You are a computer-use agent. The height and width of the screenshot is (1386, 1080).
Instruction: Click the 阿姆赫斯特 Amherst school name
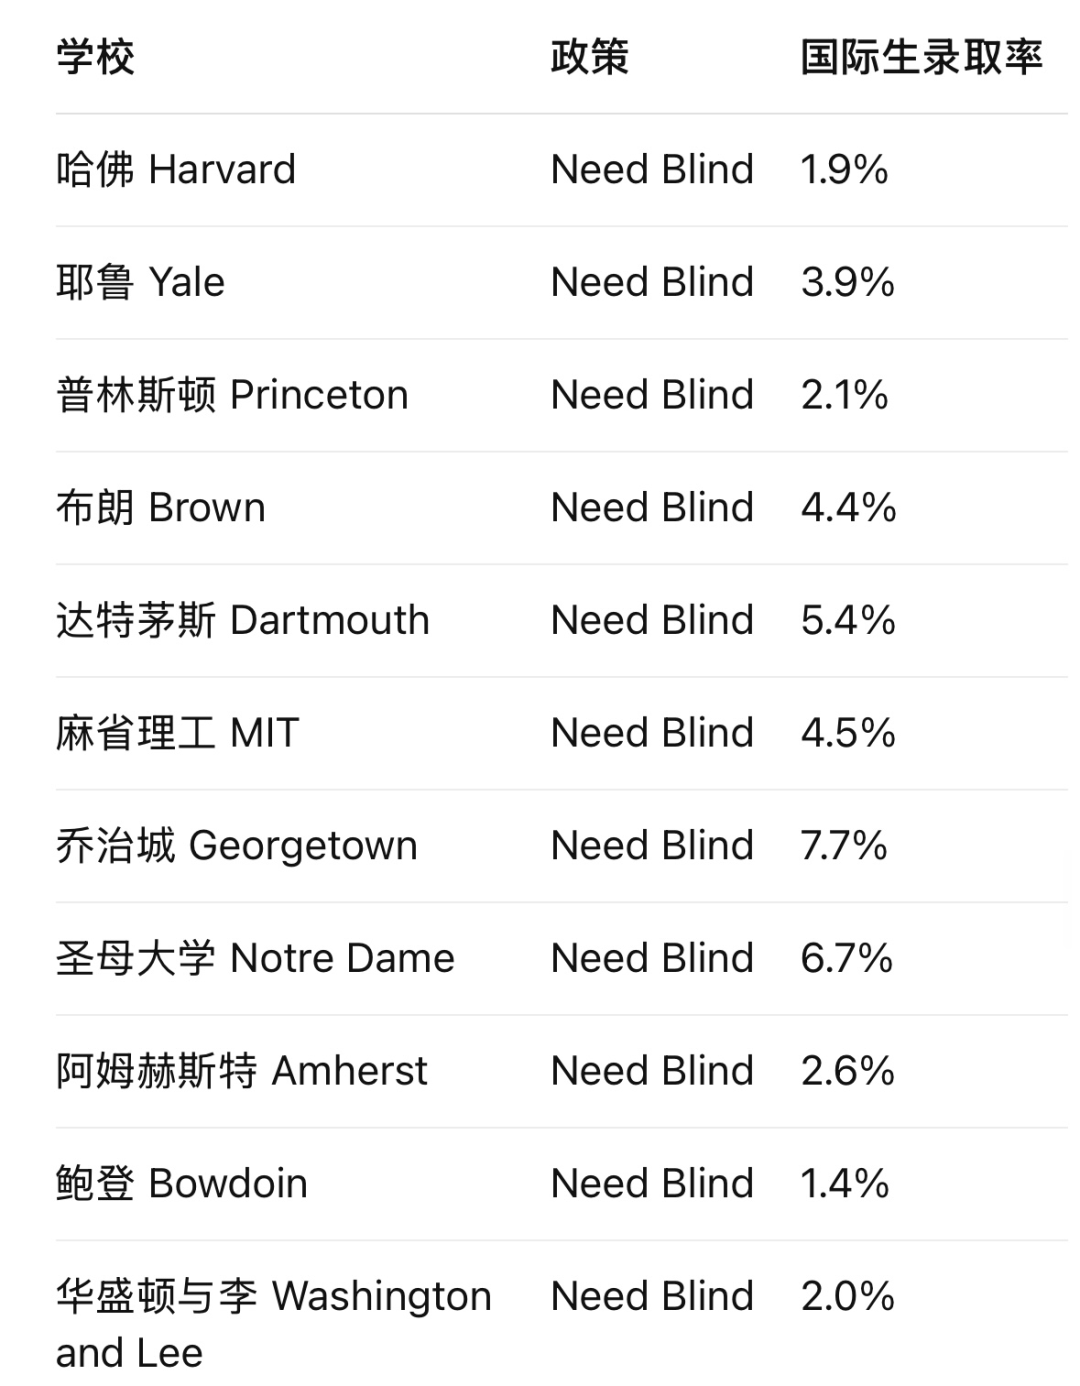tap(242, 1072)
